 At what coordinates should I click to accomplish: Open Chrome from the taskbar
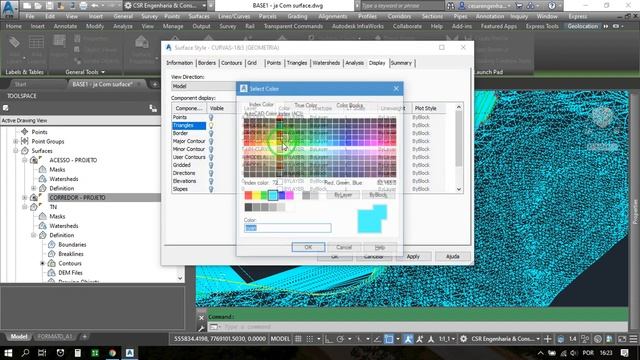112,353
